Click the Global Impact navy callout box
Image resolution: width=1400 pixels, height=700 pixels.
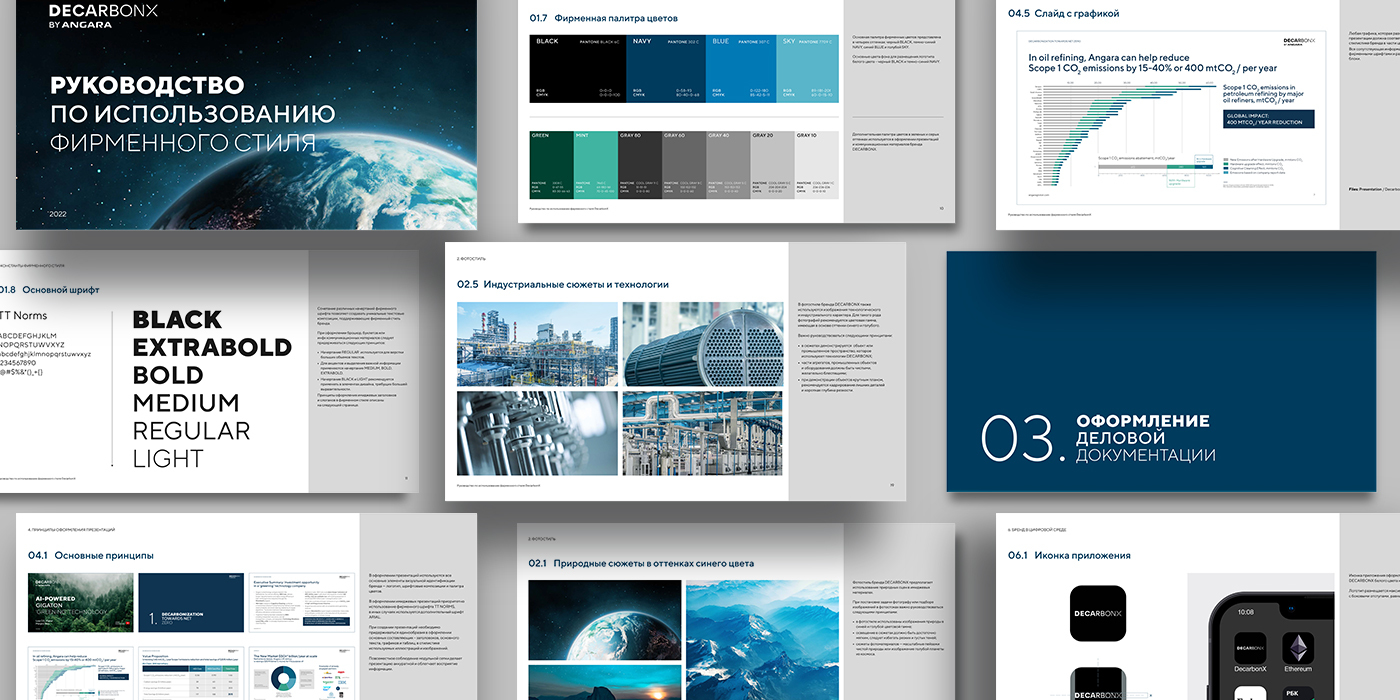click(x=1268, y=119)
